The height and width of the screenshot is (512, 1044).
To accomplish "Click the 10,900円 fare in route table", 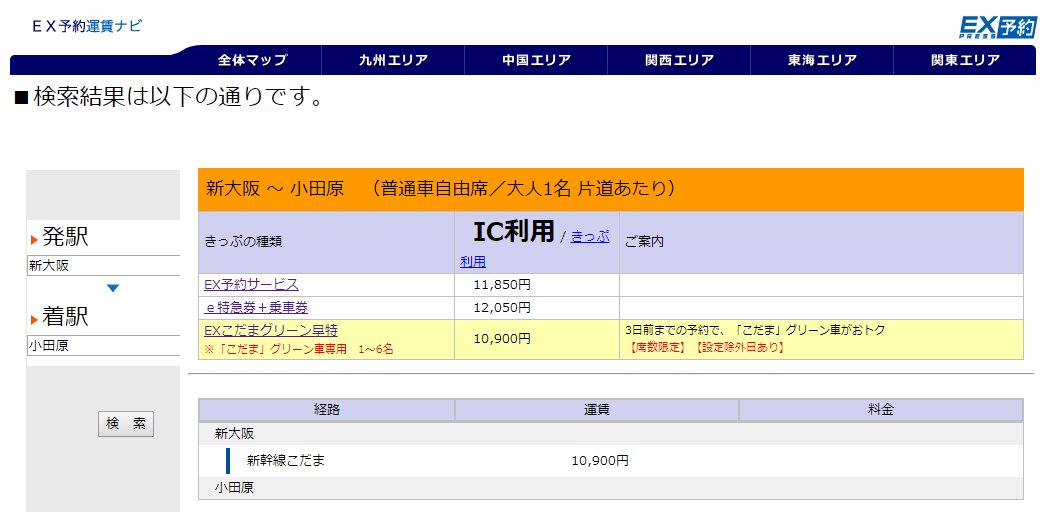I will tap(600, 461).
